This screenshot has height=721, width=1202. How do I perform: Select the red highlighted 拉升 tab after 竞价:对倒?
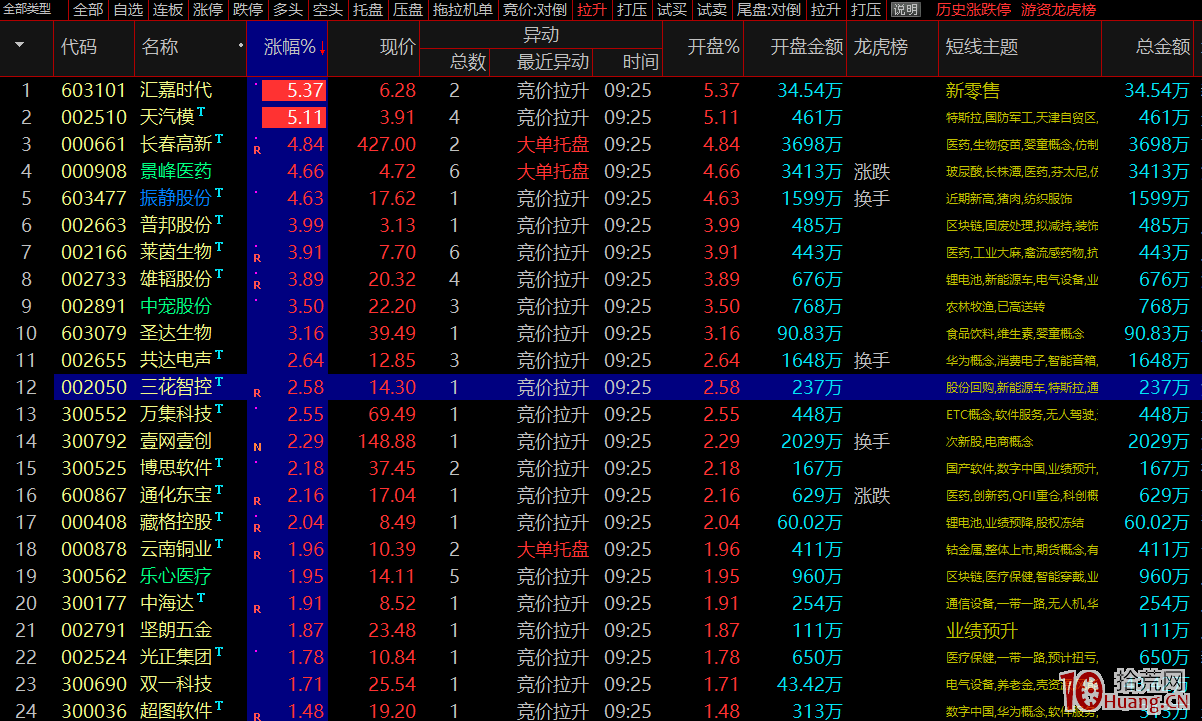click(x=592, y=10)
